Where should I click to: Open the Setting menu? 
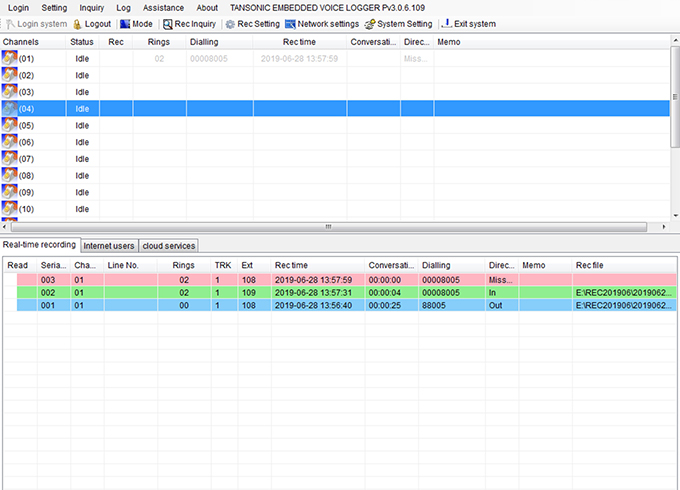pyautogui.click(x=54, y=7)
